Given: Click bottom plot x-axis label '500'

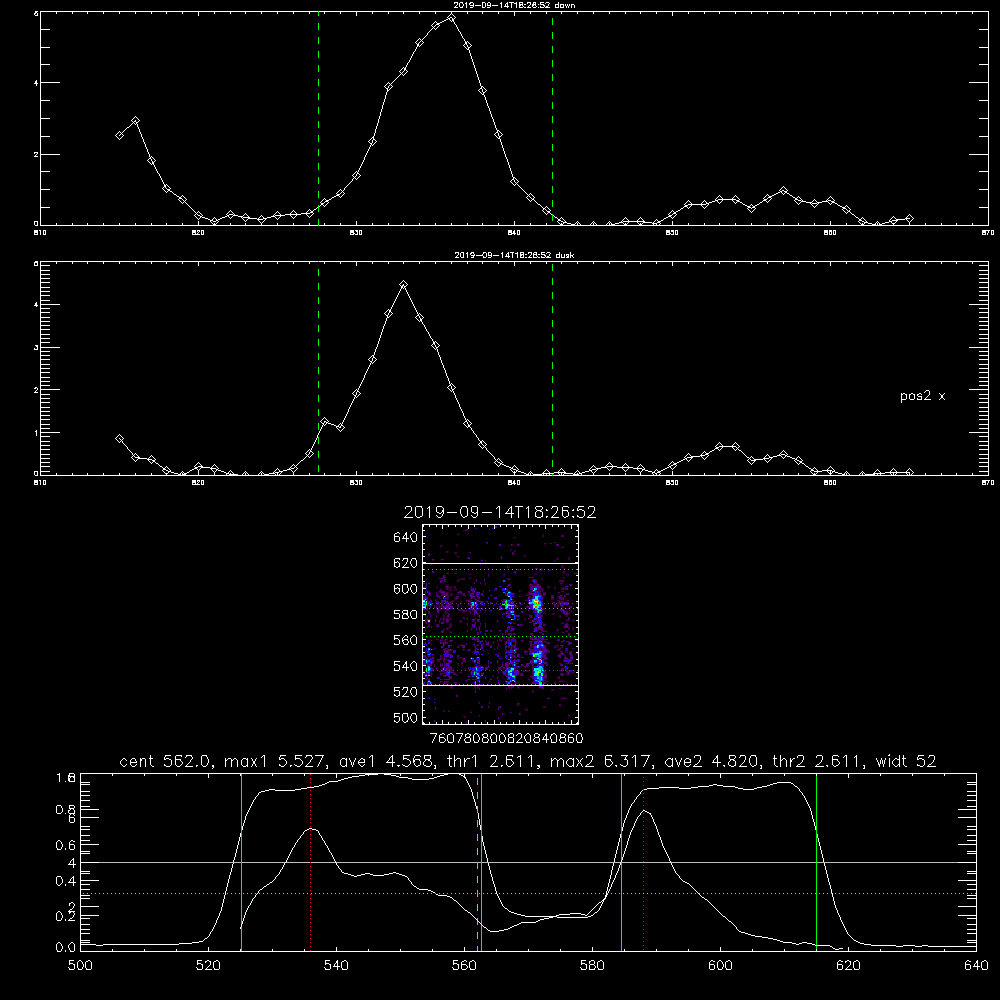Looking at the screenshot, I should (80, 966).
